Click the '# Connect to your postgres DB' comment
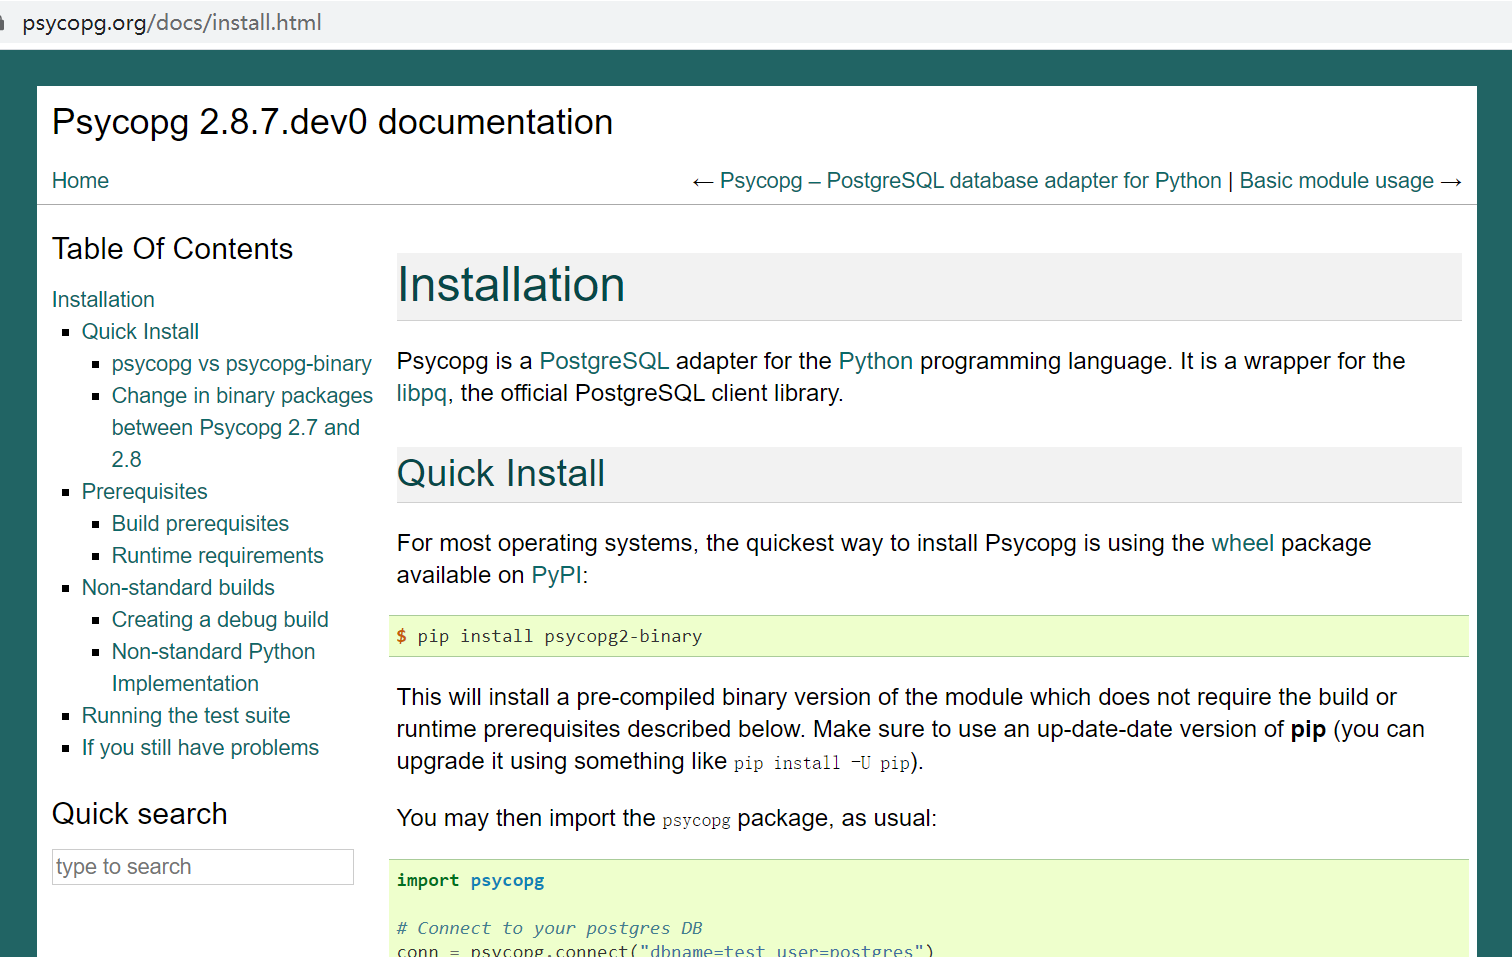The image size is (1512, 957). pyautogui.click(x=550, y=928)
